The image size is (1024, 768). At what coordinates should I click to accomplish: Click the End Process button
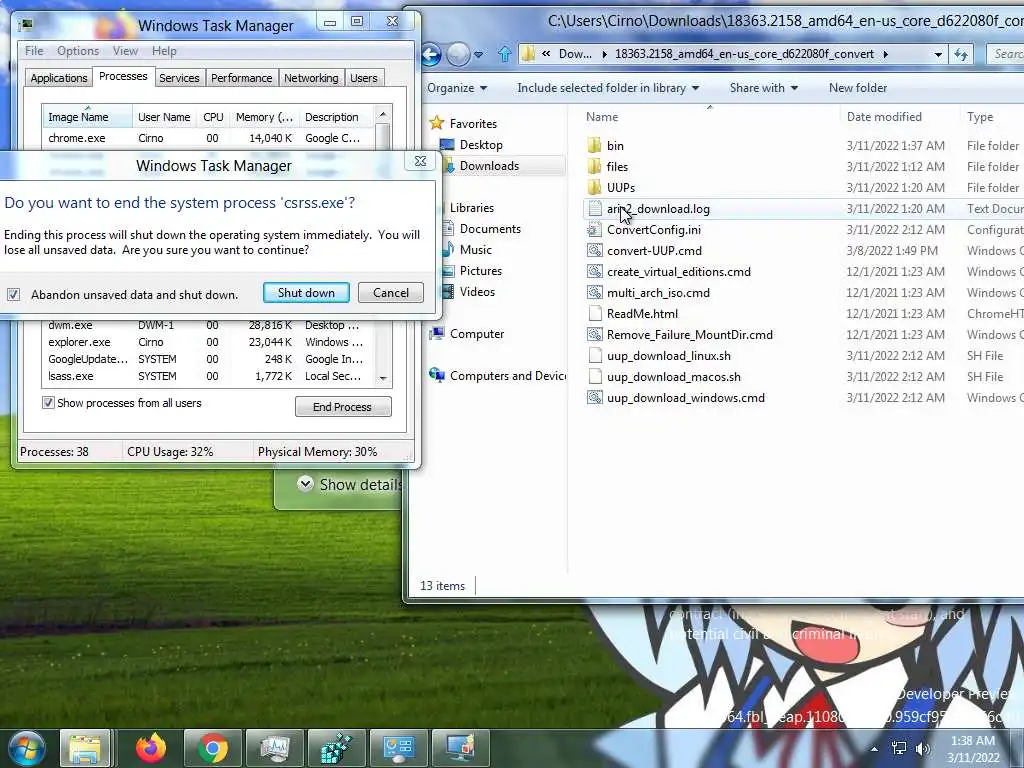(343, 407)
